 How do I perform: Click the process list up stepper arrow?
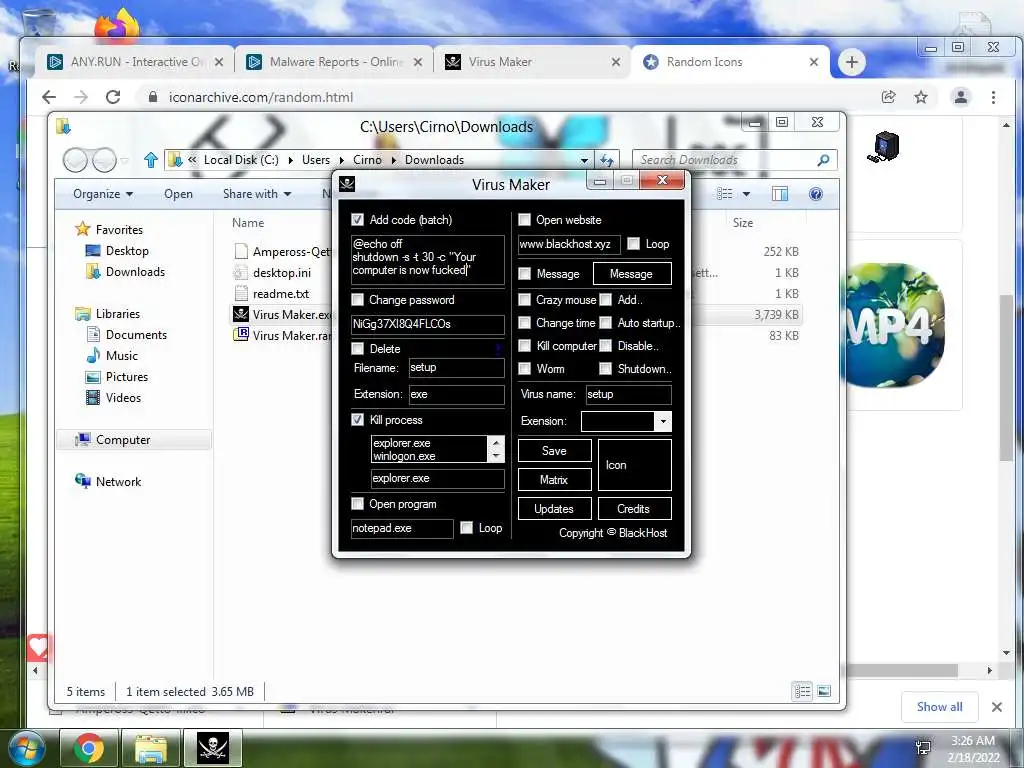click(x=496, y=442)
